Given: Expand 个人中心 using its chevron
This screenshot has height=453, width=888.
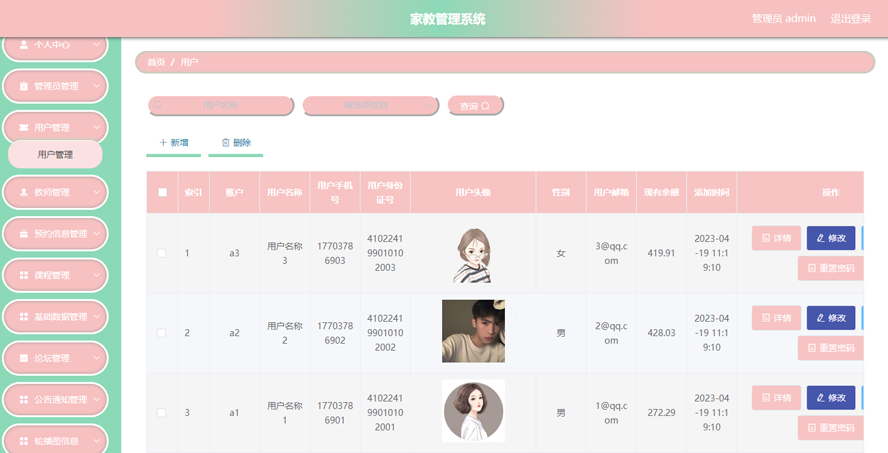Looking at the screenshot, I should 96,45.
